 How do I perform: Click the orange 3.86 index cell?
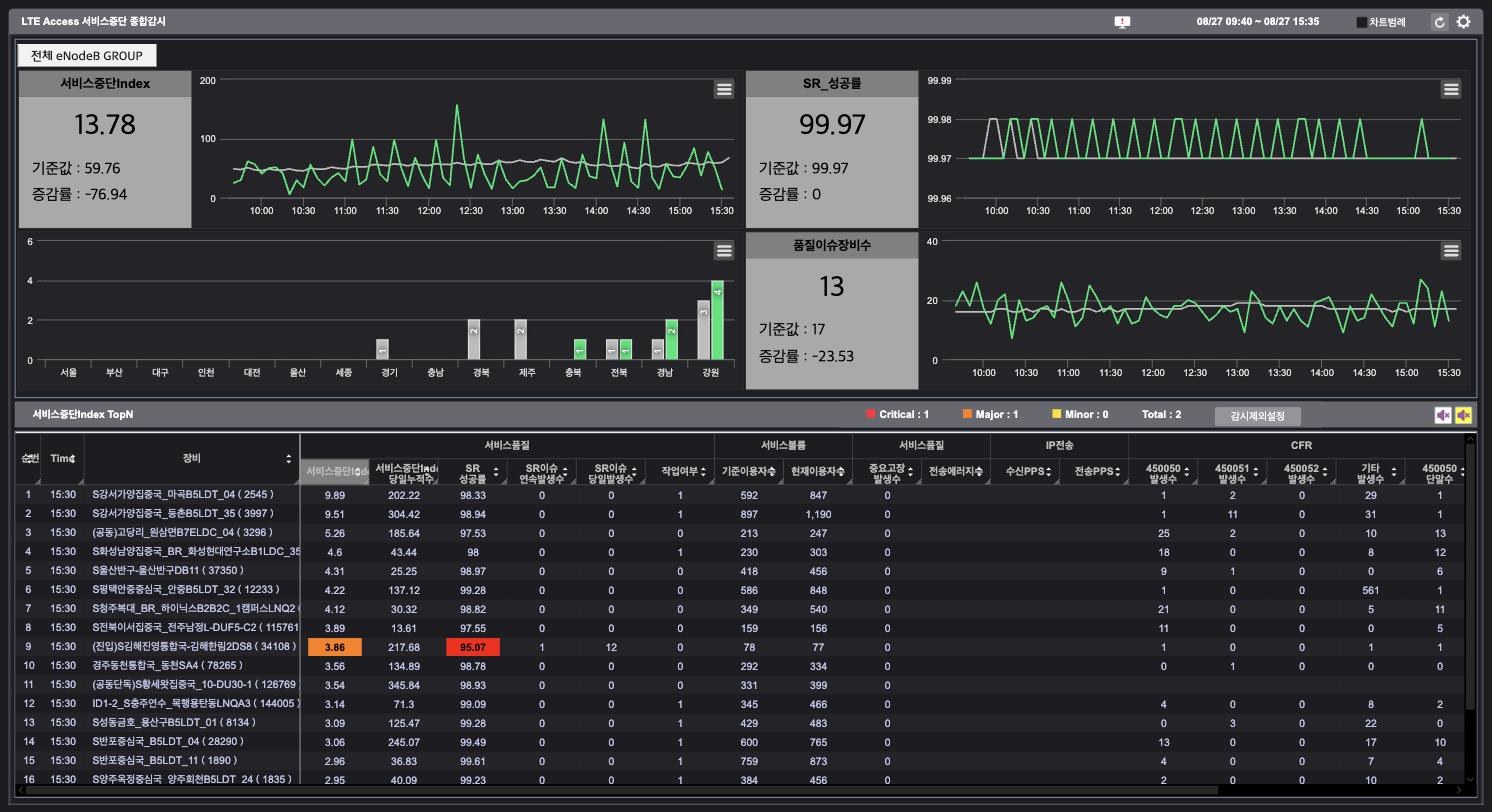click(x=335, y=647)
